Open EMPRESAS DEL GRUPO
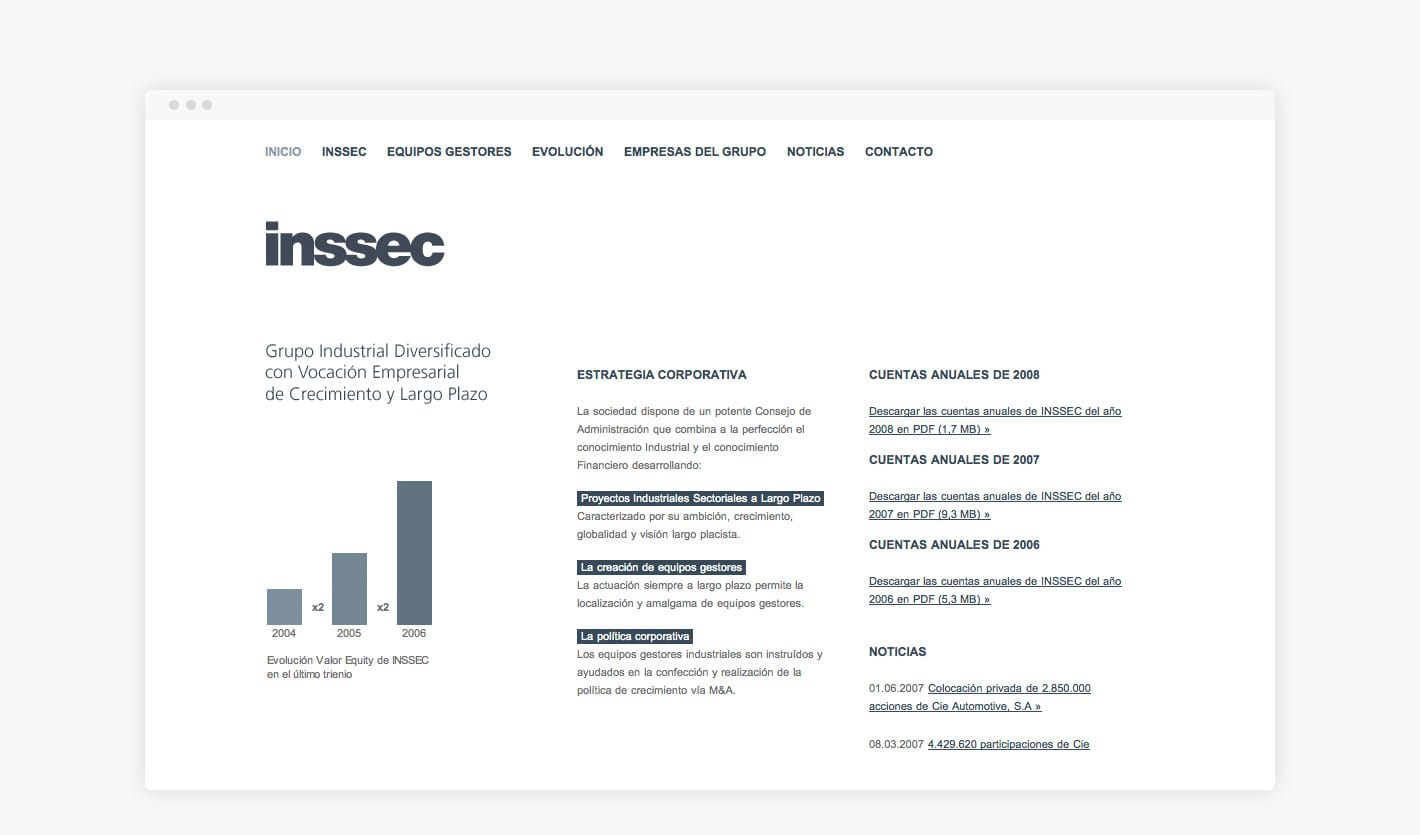The image size is (1420, 835). coord(694,151)
